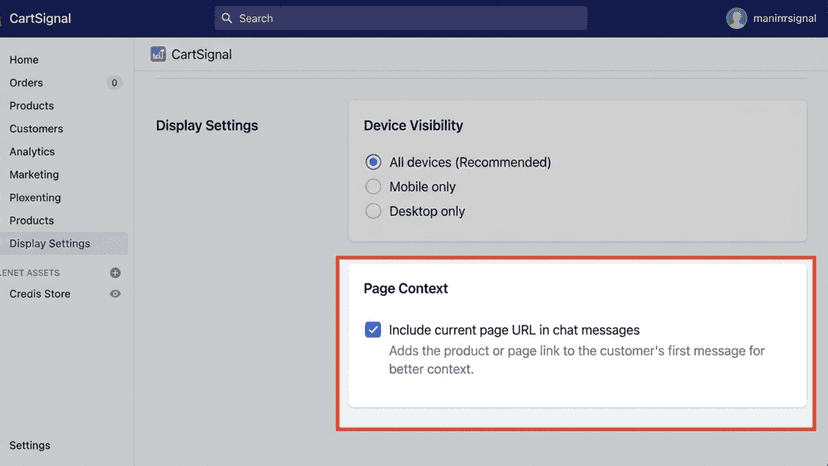The height and width of the screenshot is (466, 828).
Task: Click the LENET ASSETS section label
Action: pyautogui.click(x=30, y=273)
